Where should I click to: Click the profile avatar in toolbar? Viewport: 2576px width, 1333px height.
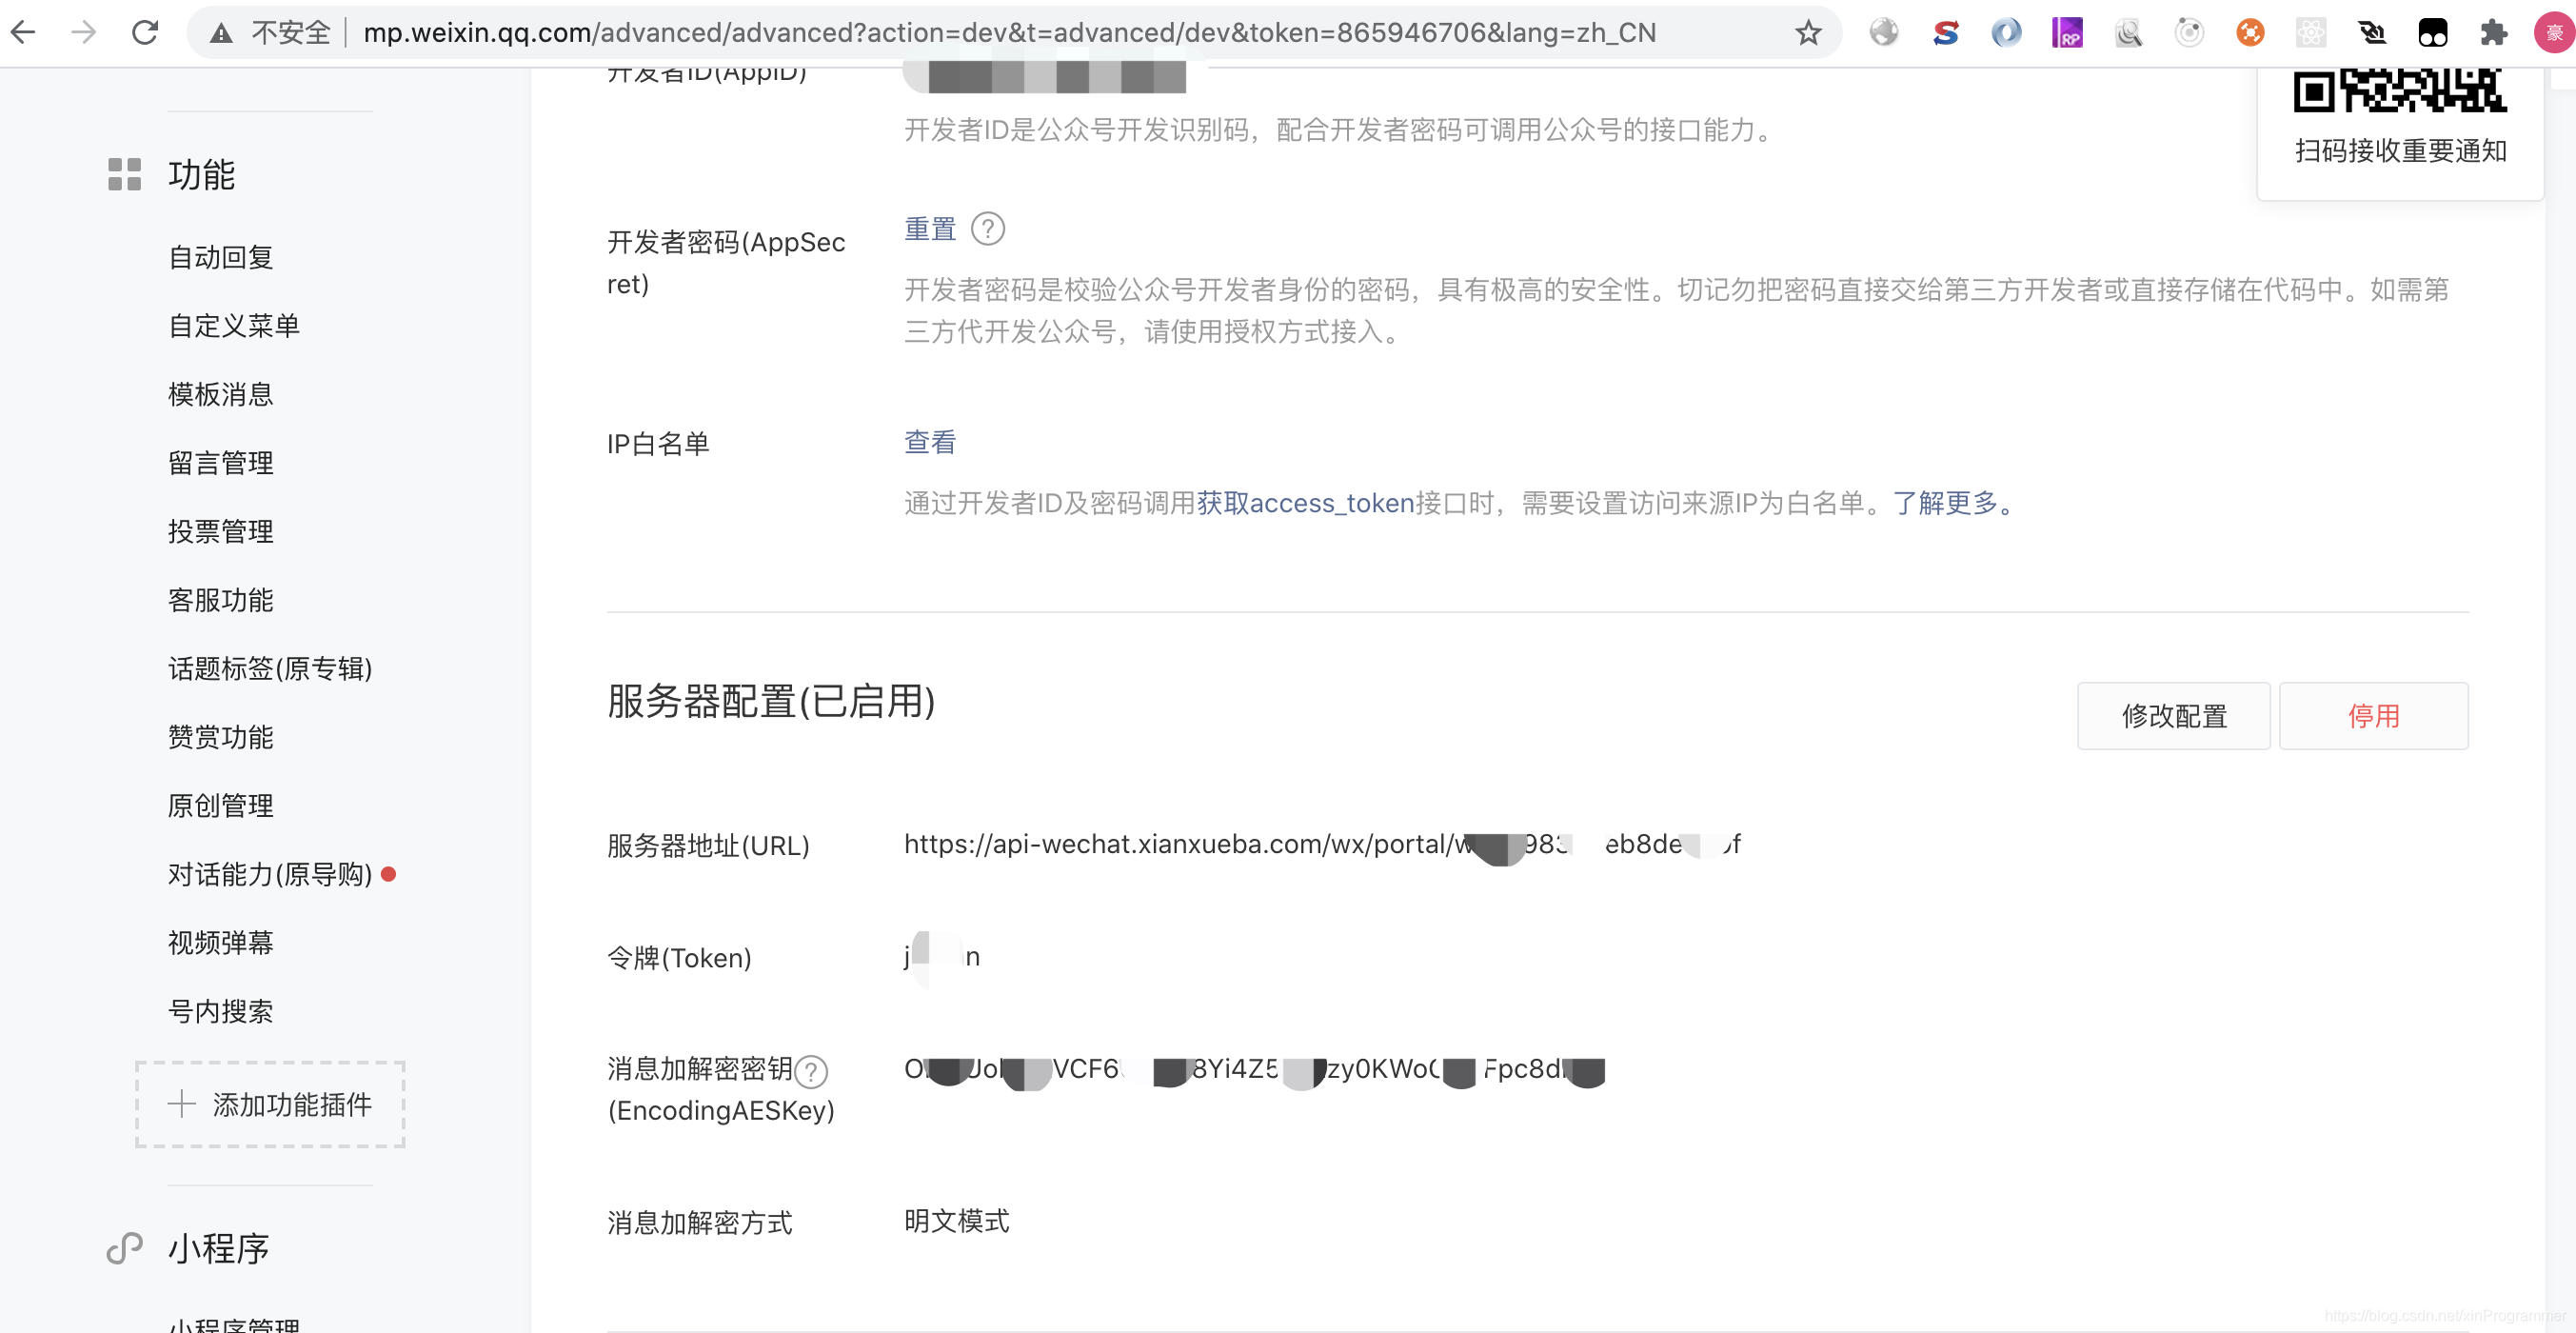(x=2553, y=33)
